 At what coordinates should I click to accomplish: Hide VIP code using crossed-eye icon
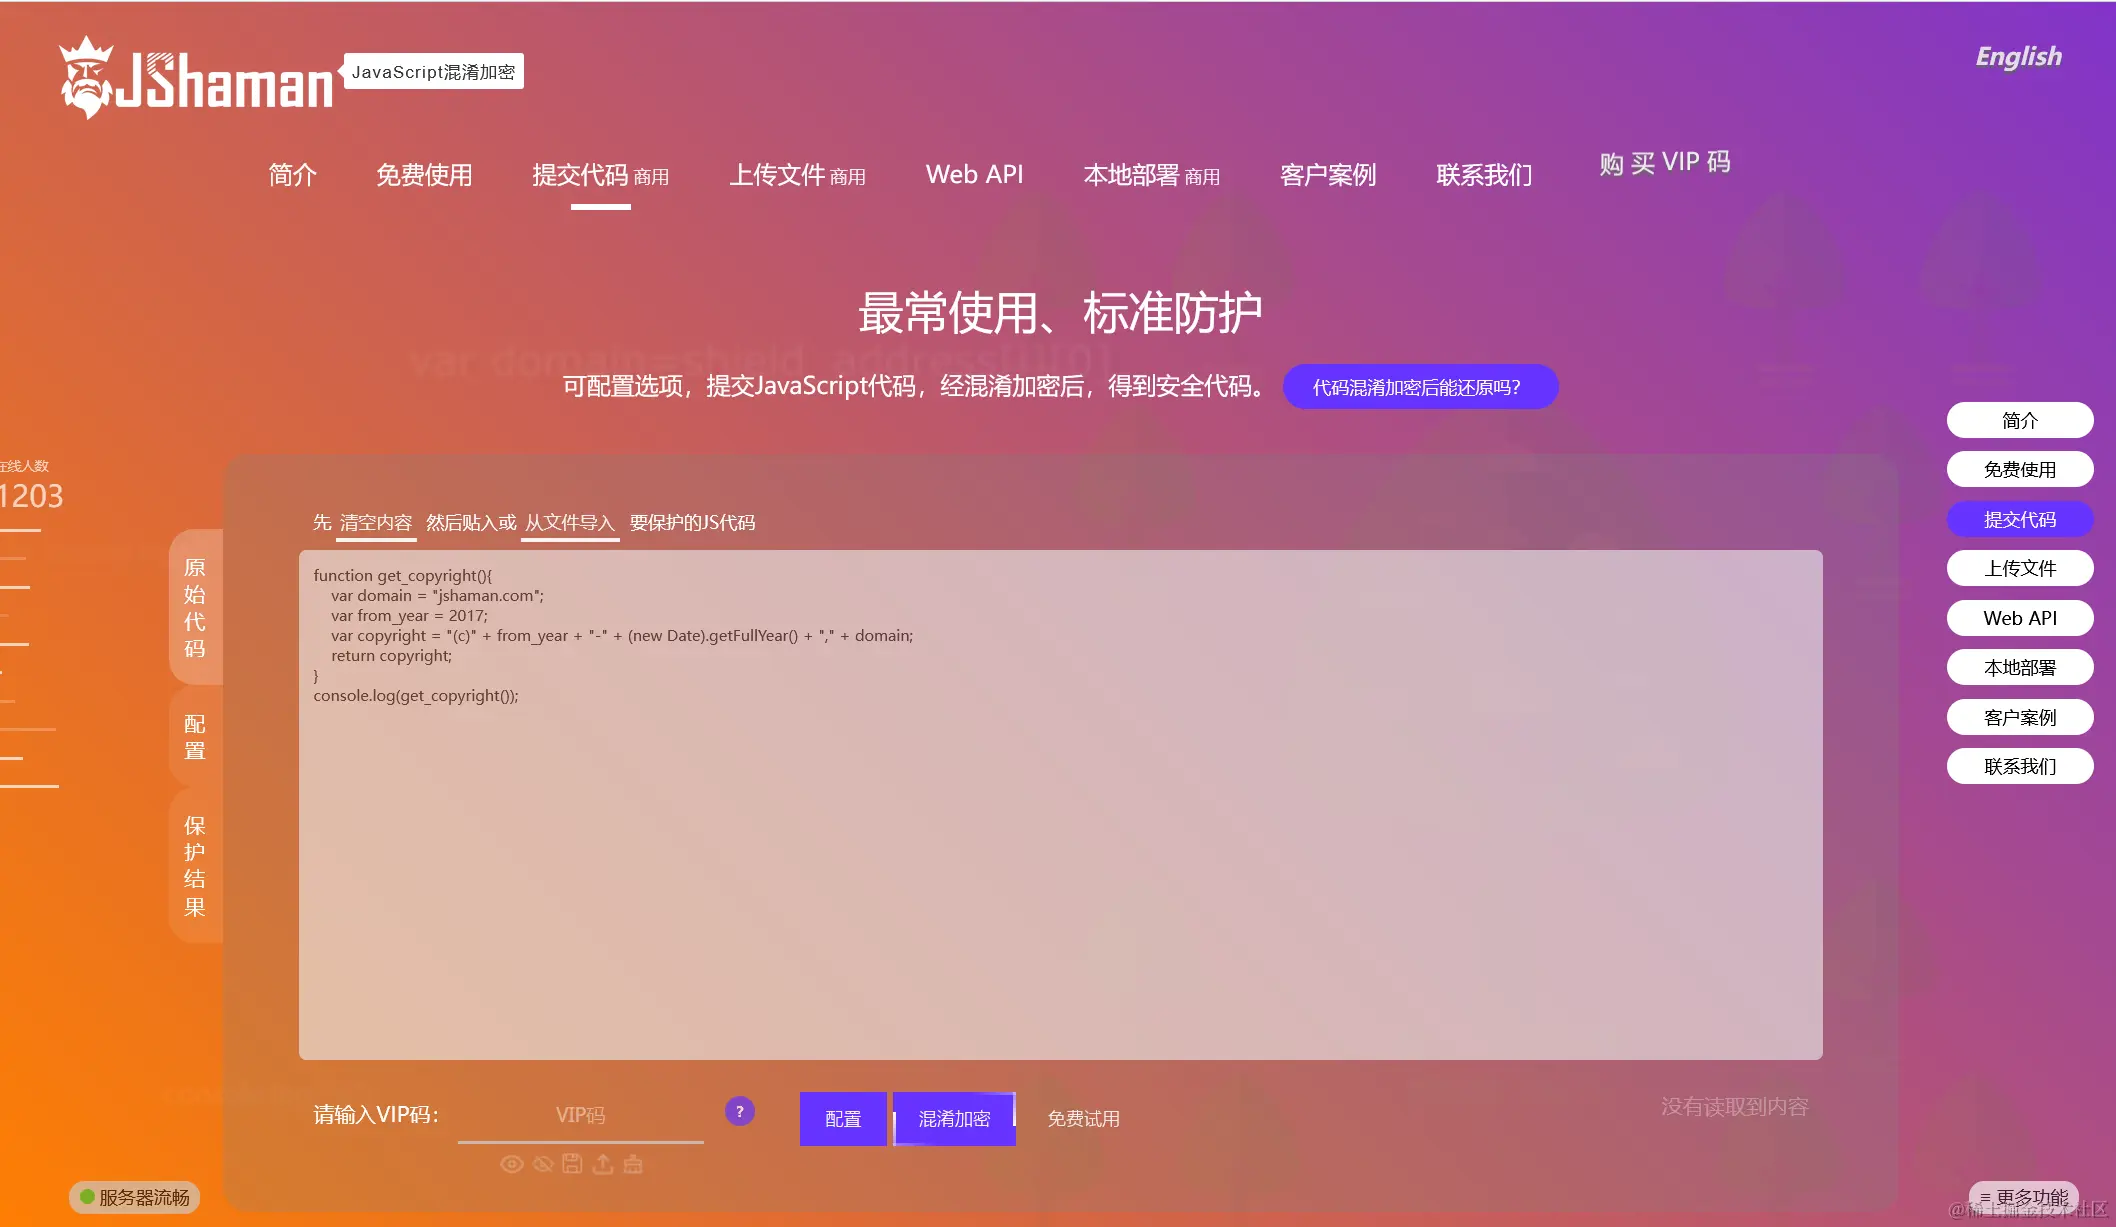pos(542,1164)
